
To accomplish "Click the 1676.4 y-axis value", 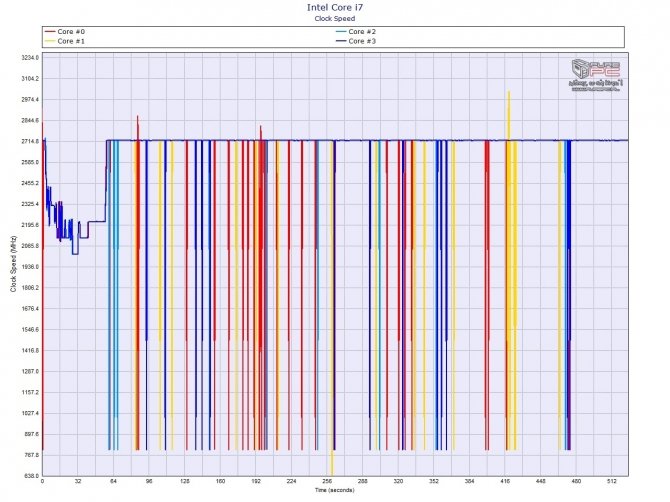I will (30, 309).
